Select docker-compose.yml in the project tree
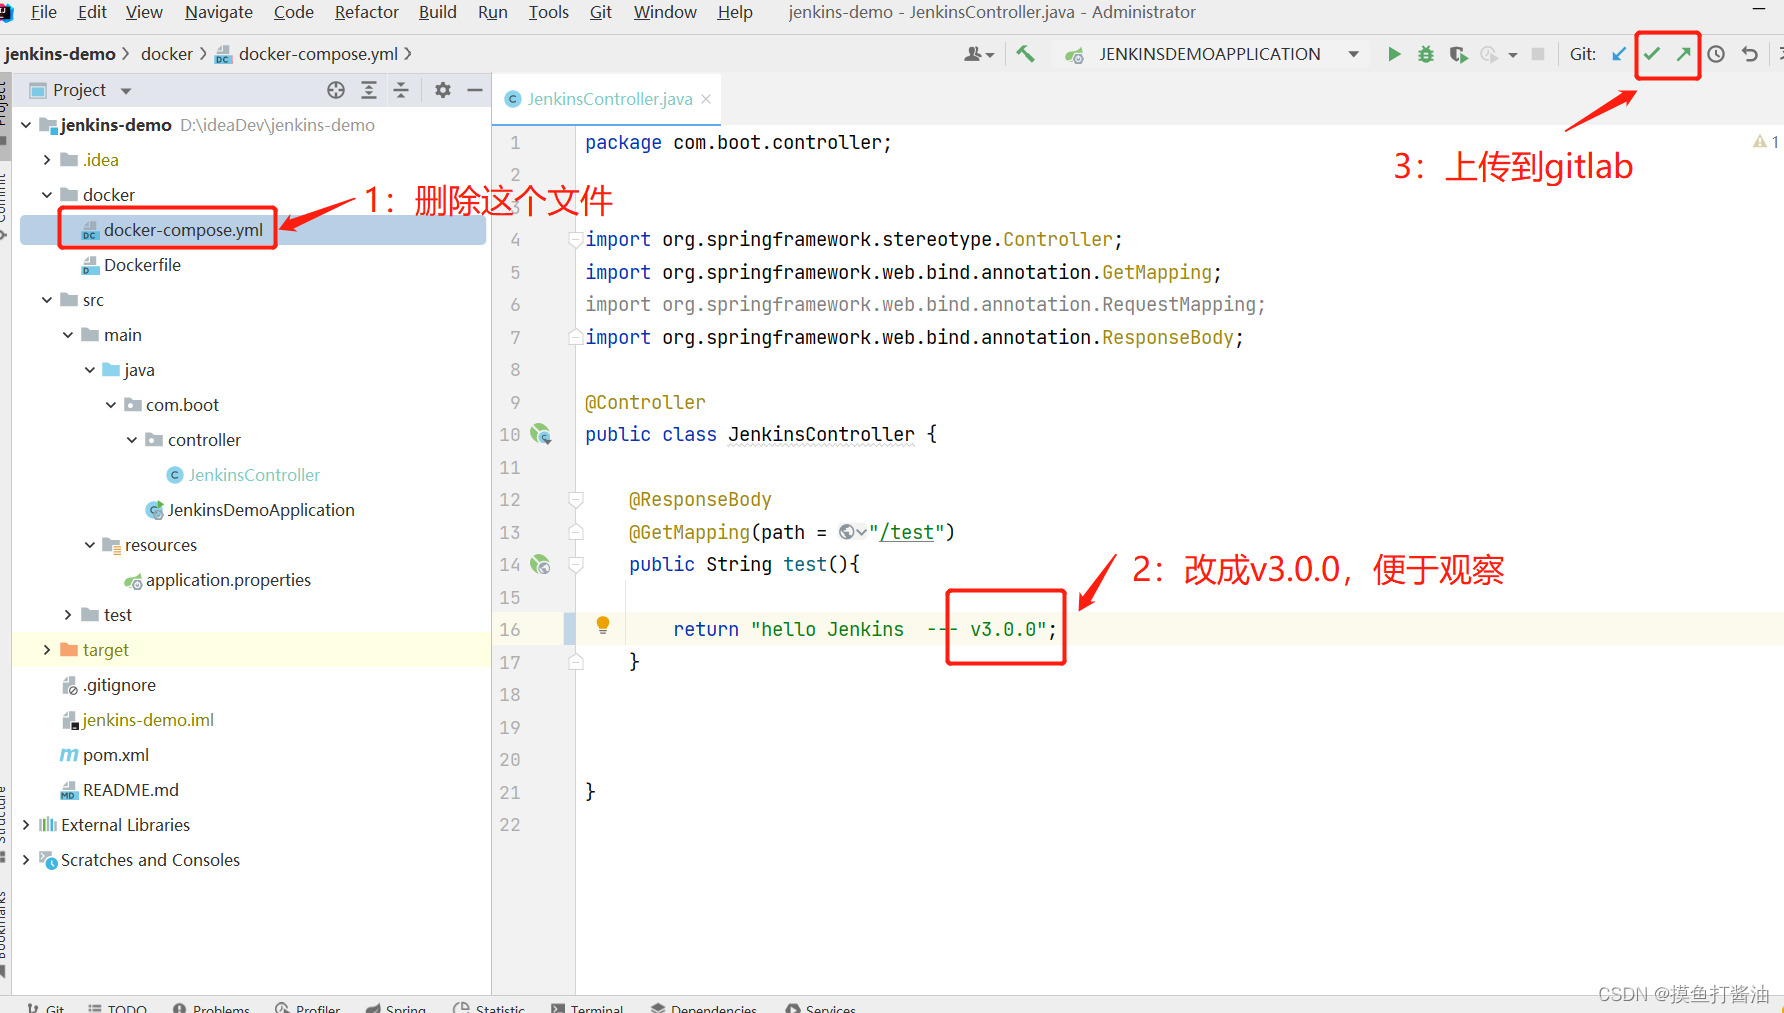1784x1013 pixels. pos(183,230)
